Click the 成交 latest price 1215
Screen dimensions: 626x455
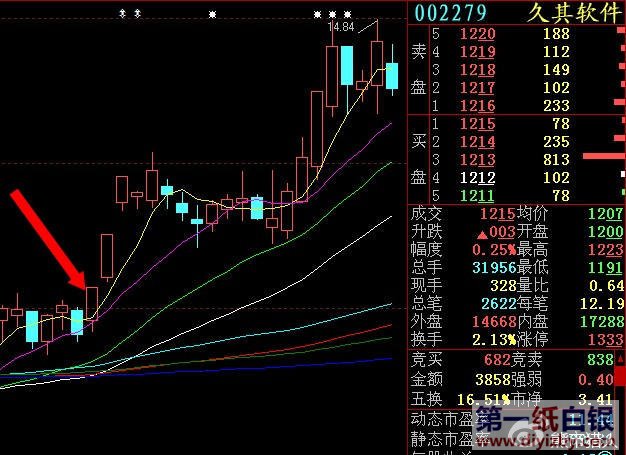click(x=497, y=214)
